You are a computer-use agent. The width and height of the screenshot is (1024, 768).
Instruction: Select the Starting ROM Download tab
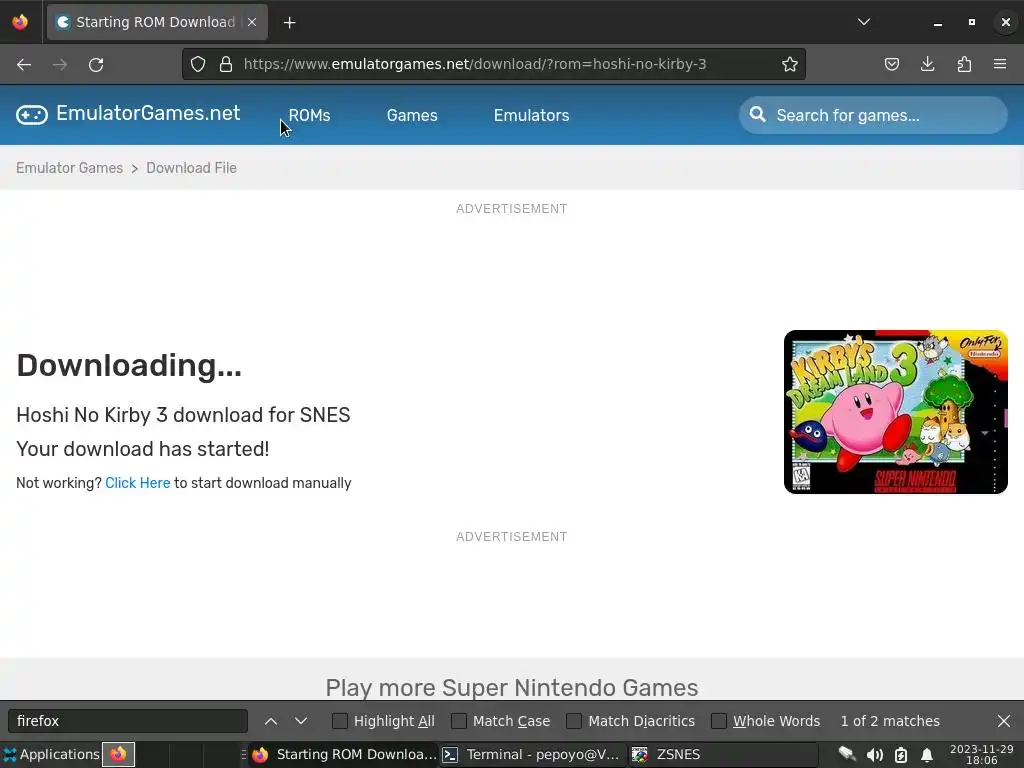click(x=157, y=22)
